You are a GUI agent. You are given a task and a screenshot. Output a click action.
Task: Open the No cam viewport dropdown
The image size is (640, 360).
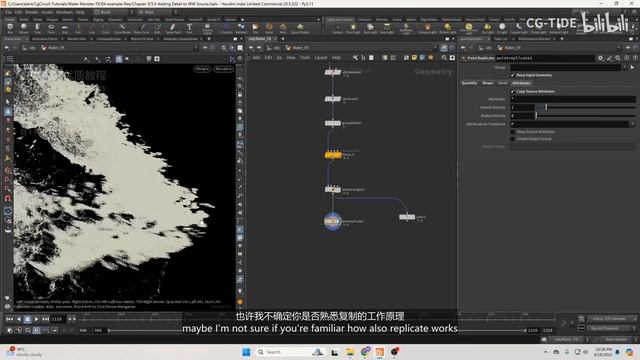223,69
